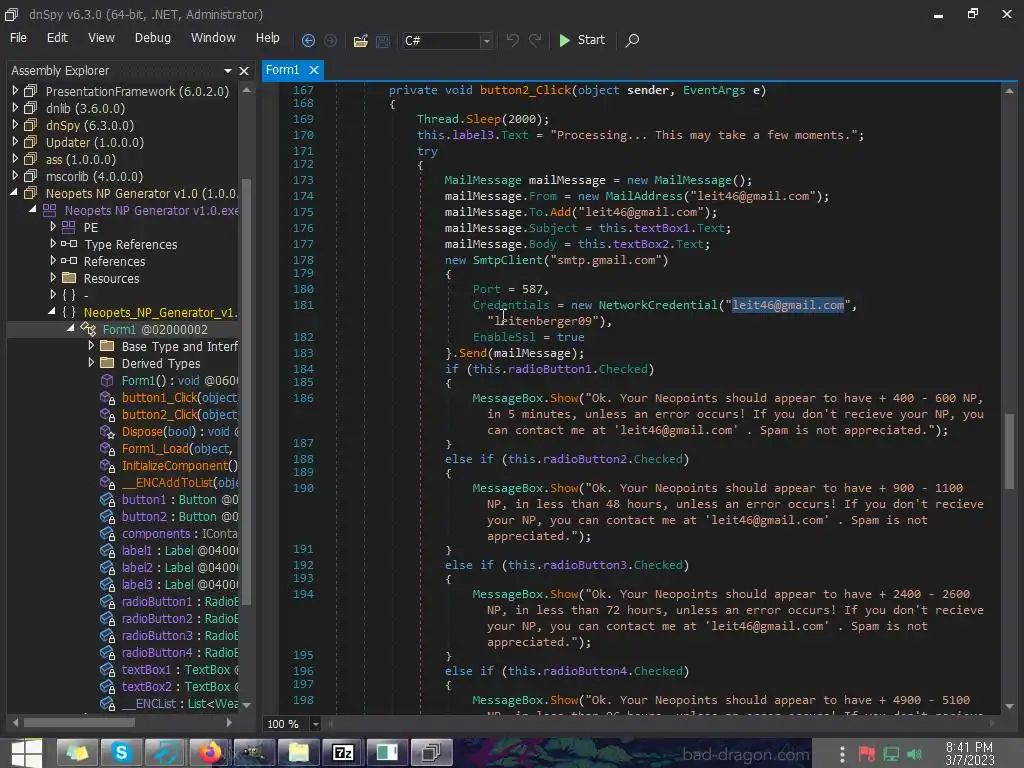The image size is (1024, 768).
Task: Open the Help menu
Action: pyautogui.click(x=267, y=38)
